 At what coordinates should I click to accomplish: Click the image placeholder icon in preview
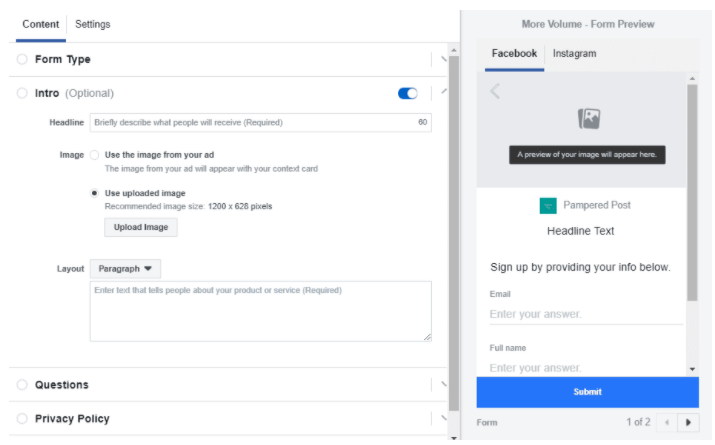point(589,119)
